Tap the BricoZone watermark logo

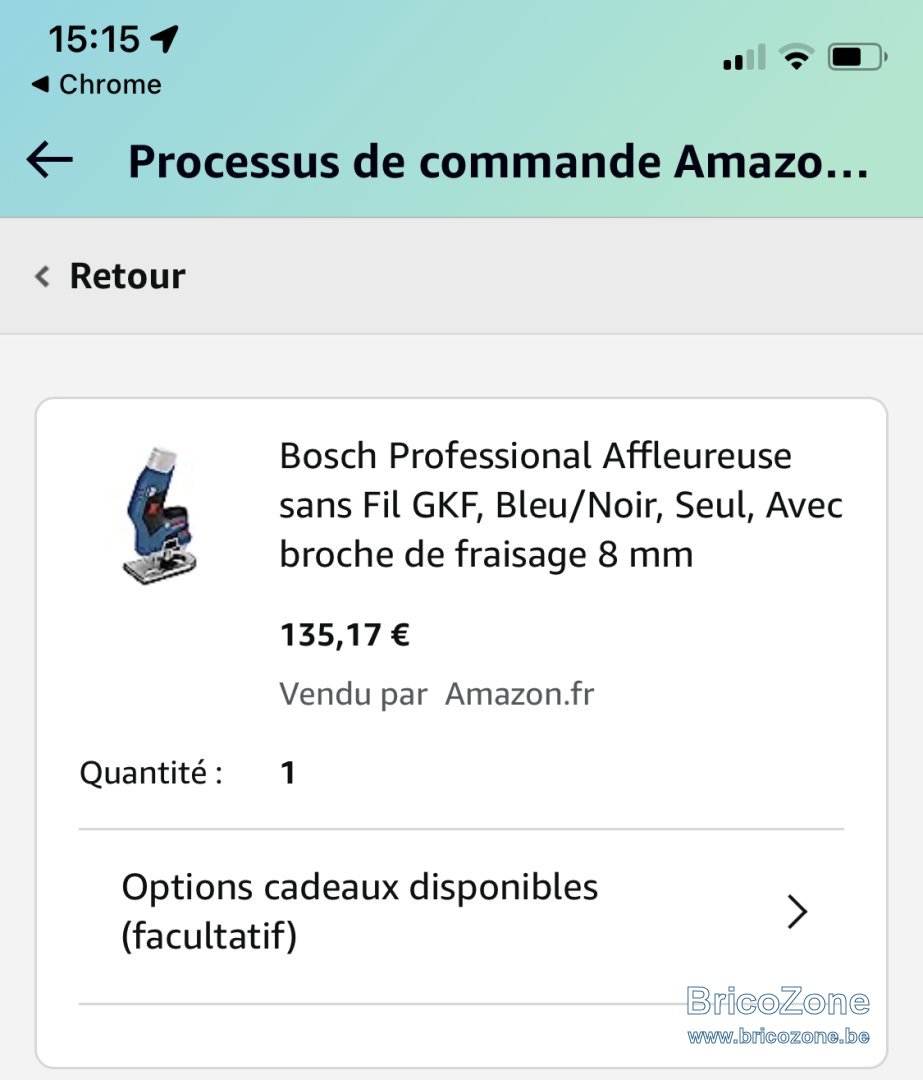coord(778,1014)
